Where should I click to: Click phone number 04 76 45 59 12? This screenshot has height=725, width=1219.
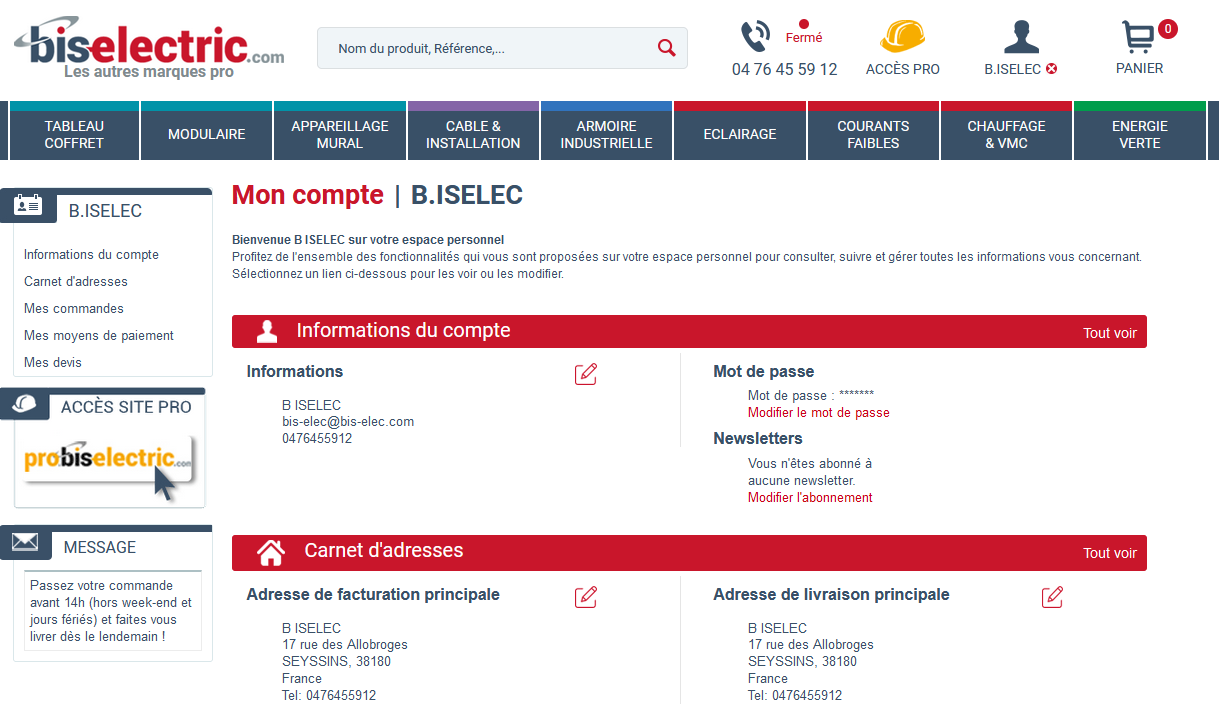785,69
